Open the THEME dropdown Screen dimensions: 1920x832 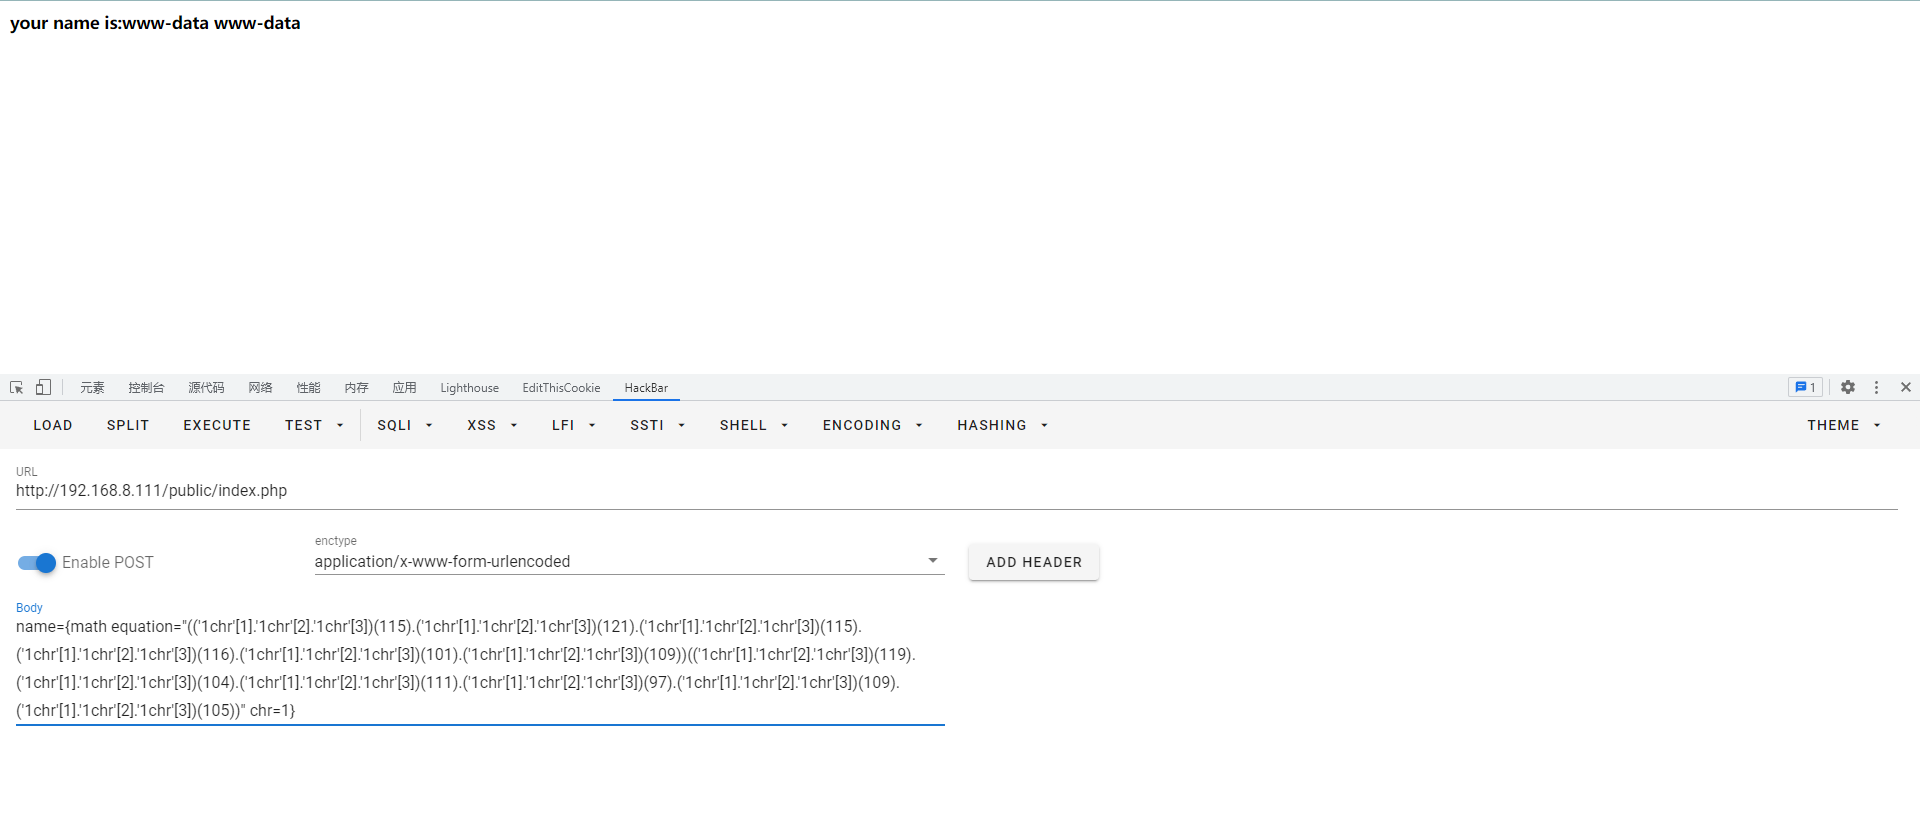(1843, 426)
